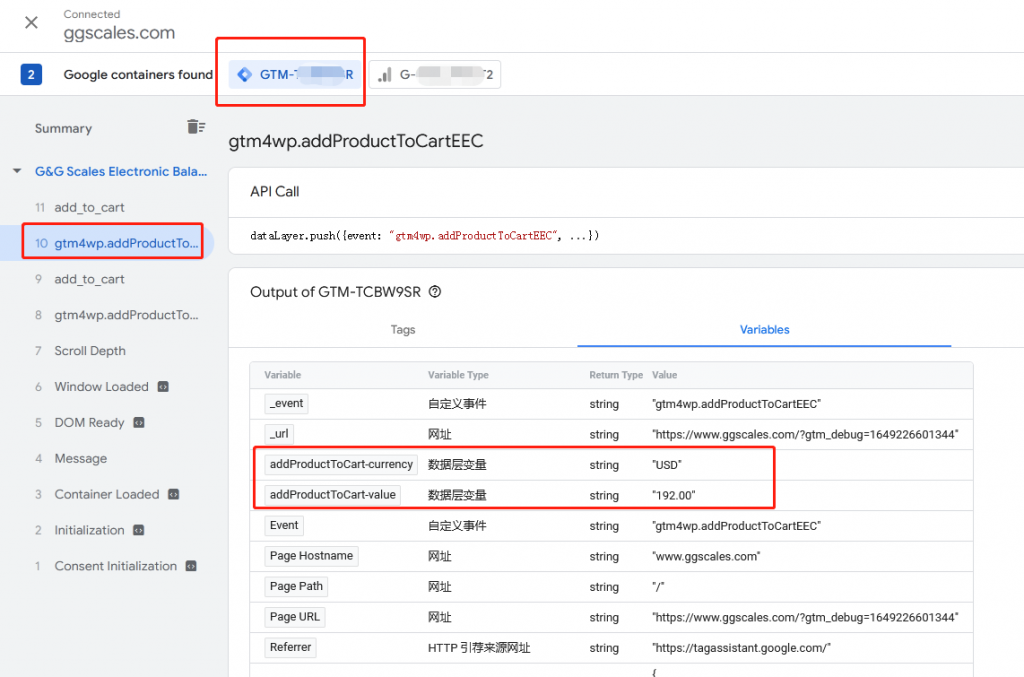Click the dataLayer.push API call code

coord(424,236)
